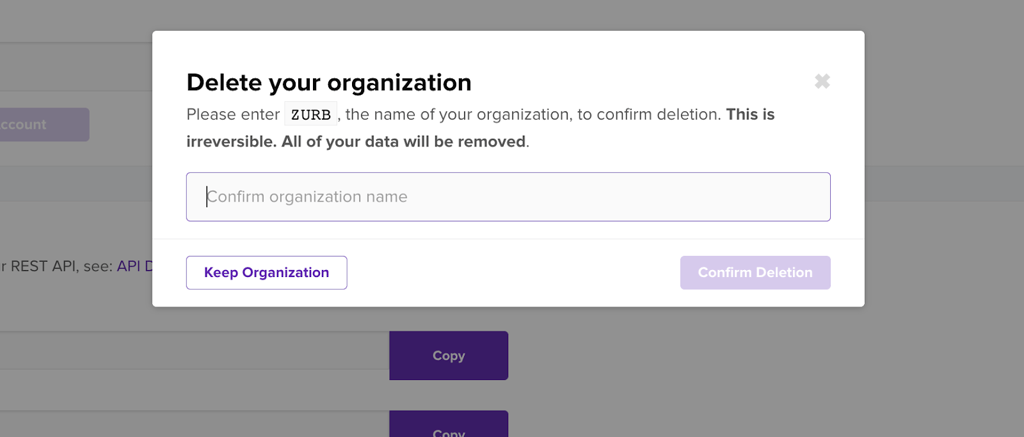The height and width of the screenshot is (437, 1024).
Task: Click the bold 'This is irreversible' warning
Action: point(750,114)
